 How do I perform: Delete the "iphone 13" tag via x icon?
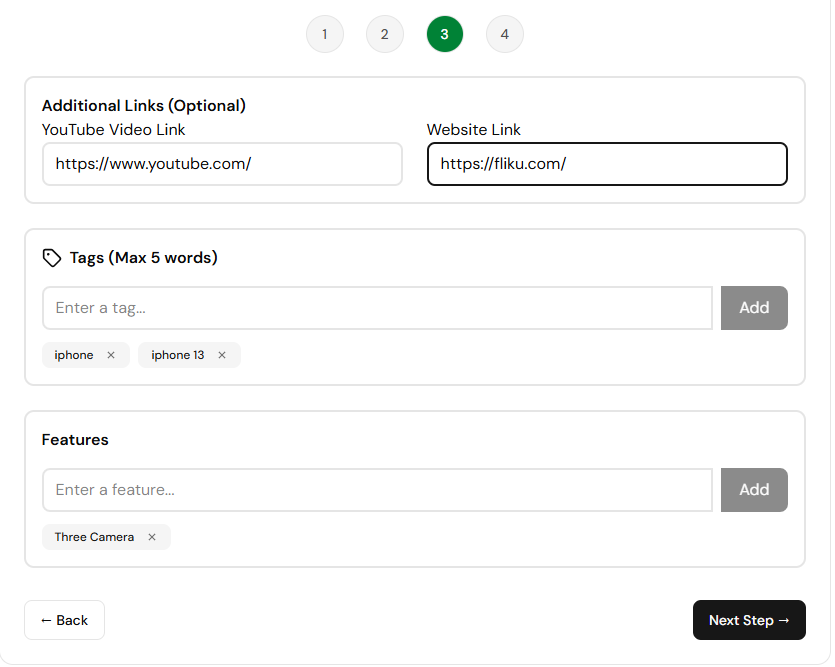pos(222,355)
